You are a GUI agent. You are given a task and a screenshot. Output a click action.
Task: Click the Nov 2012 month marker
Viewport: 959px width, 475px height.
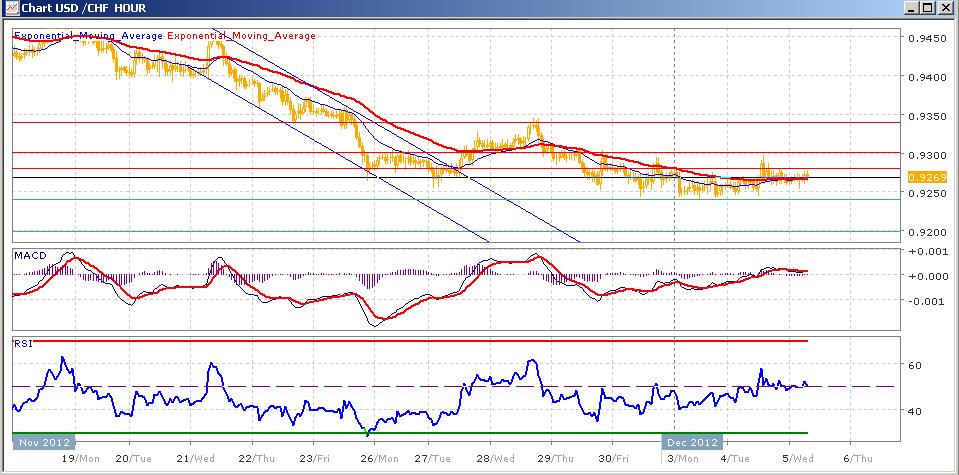(43, 441)
